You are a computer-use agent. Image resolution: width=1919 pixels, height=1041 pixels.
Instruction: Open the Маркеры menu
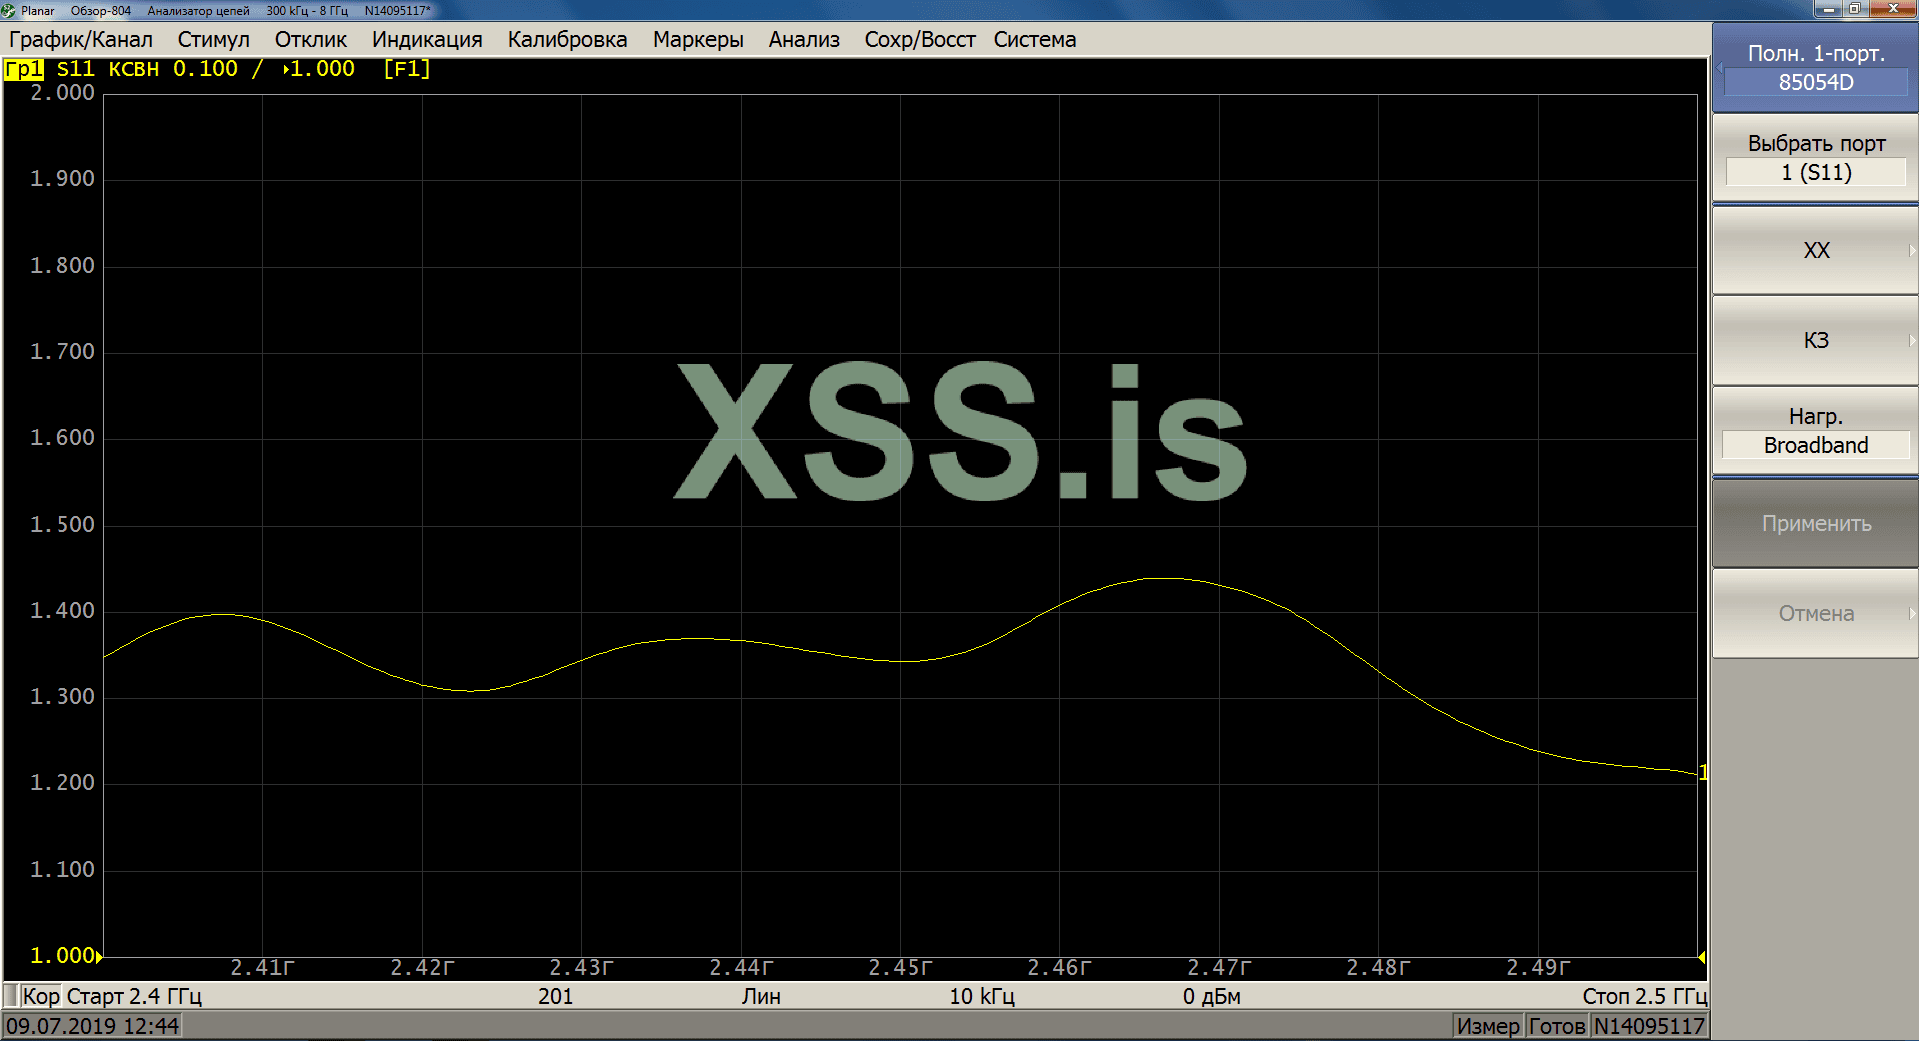tap(697, 39)
